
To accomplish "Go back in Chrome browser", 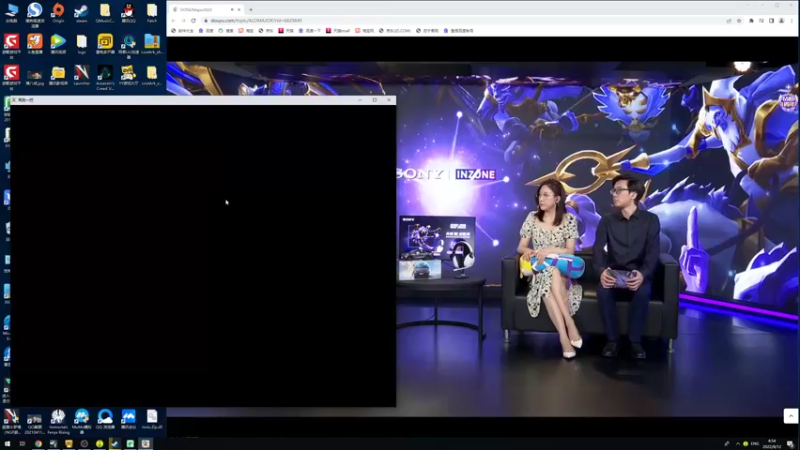I will [x=173, y=21].
